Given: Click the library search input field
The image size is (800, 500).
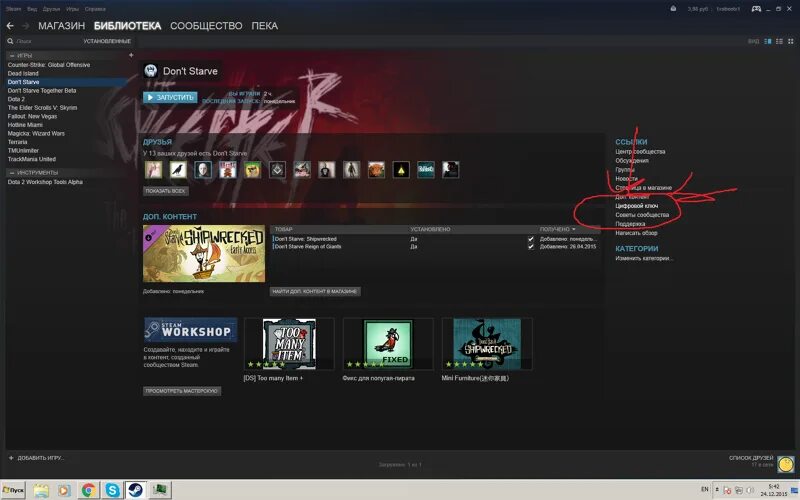Looking at the screenshot, I should tap(46, 41).
